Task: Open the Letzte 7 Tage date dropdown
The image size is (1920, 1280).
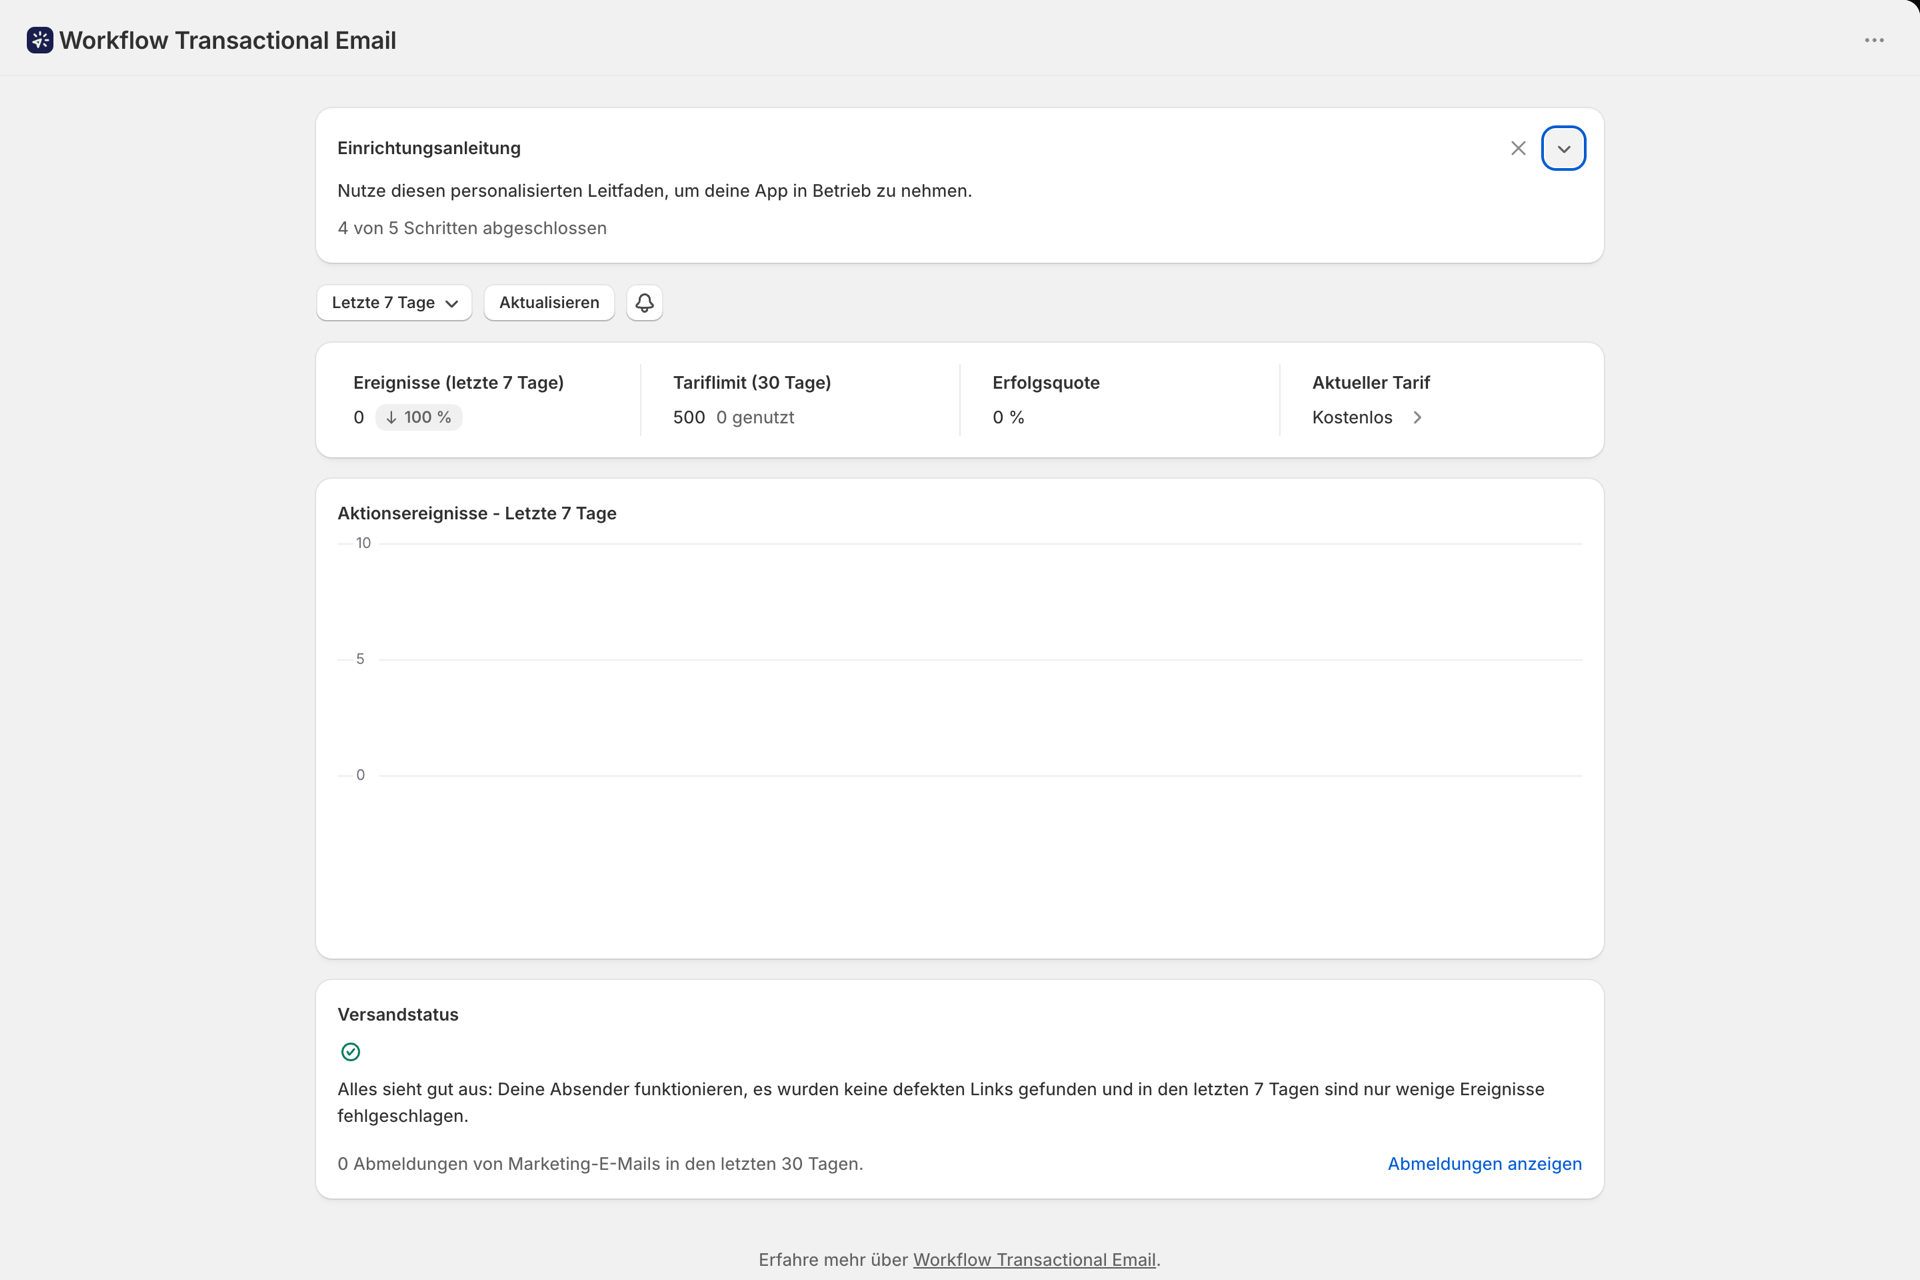Action: tap(394, 303)
